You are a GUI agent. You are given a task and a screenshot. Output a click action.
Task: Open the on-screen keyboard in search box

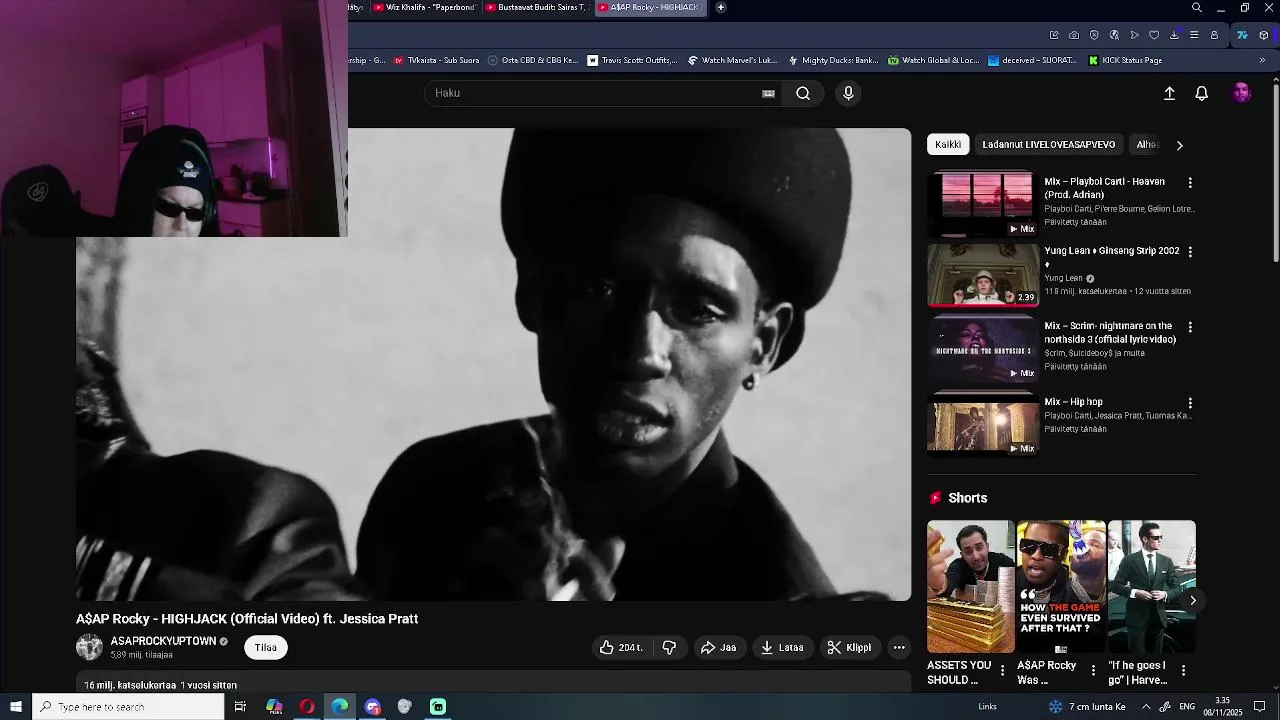point(768,93)
